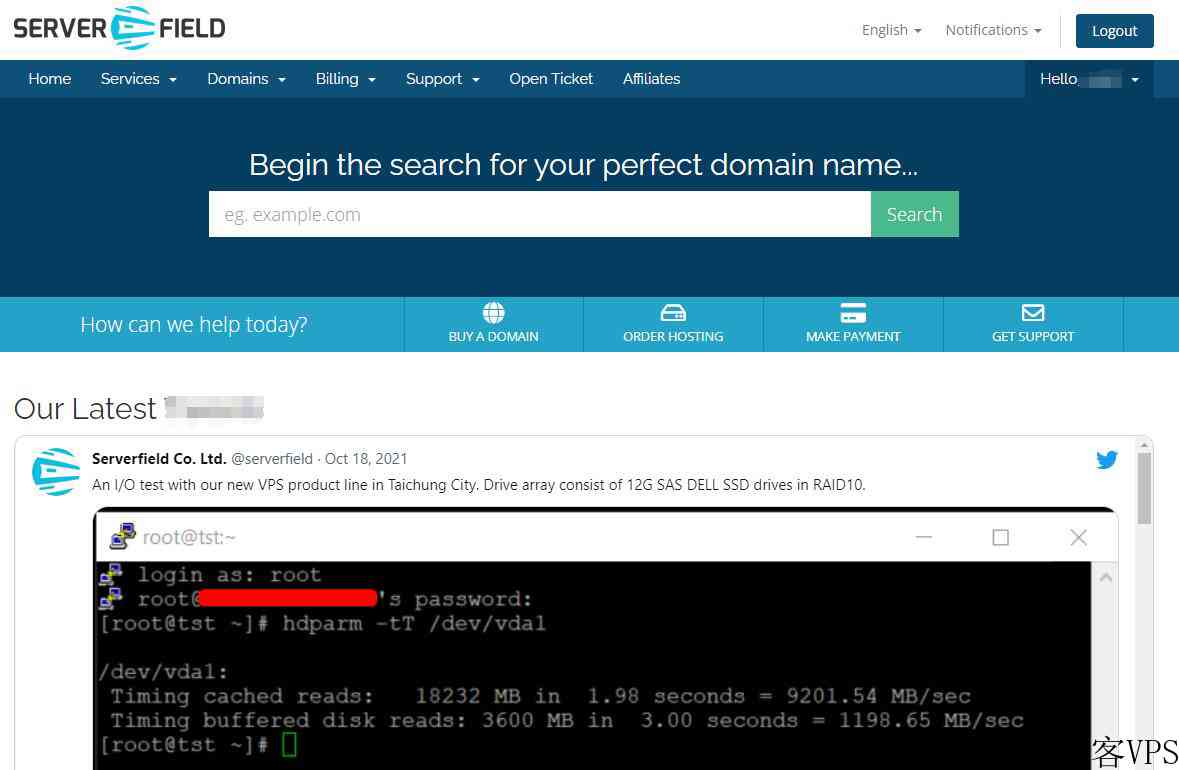The image size is (1179, 770).
Task: Click BUY A DOMAIN label
Action: [493, 337]
